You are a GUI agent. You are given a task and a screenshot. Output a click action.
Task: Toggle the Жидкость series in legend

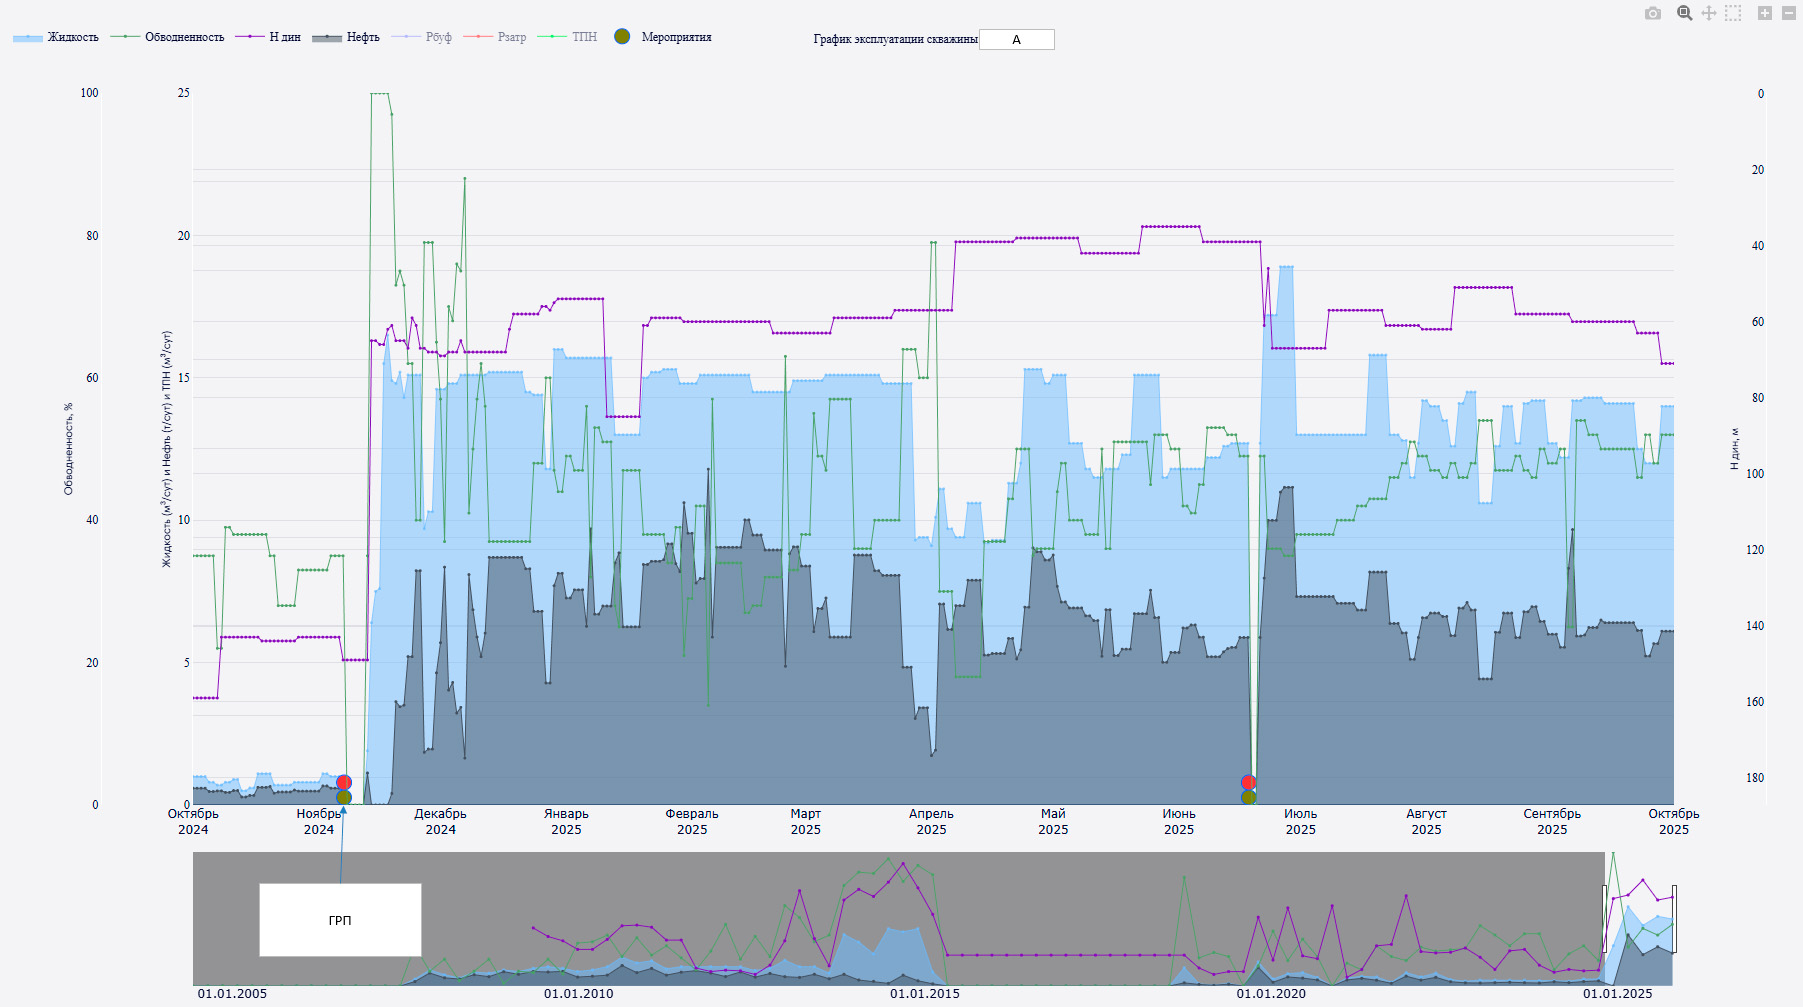point(56,37)
